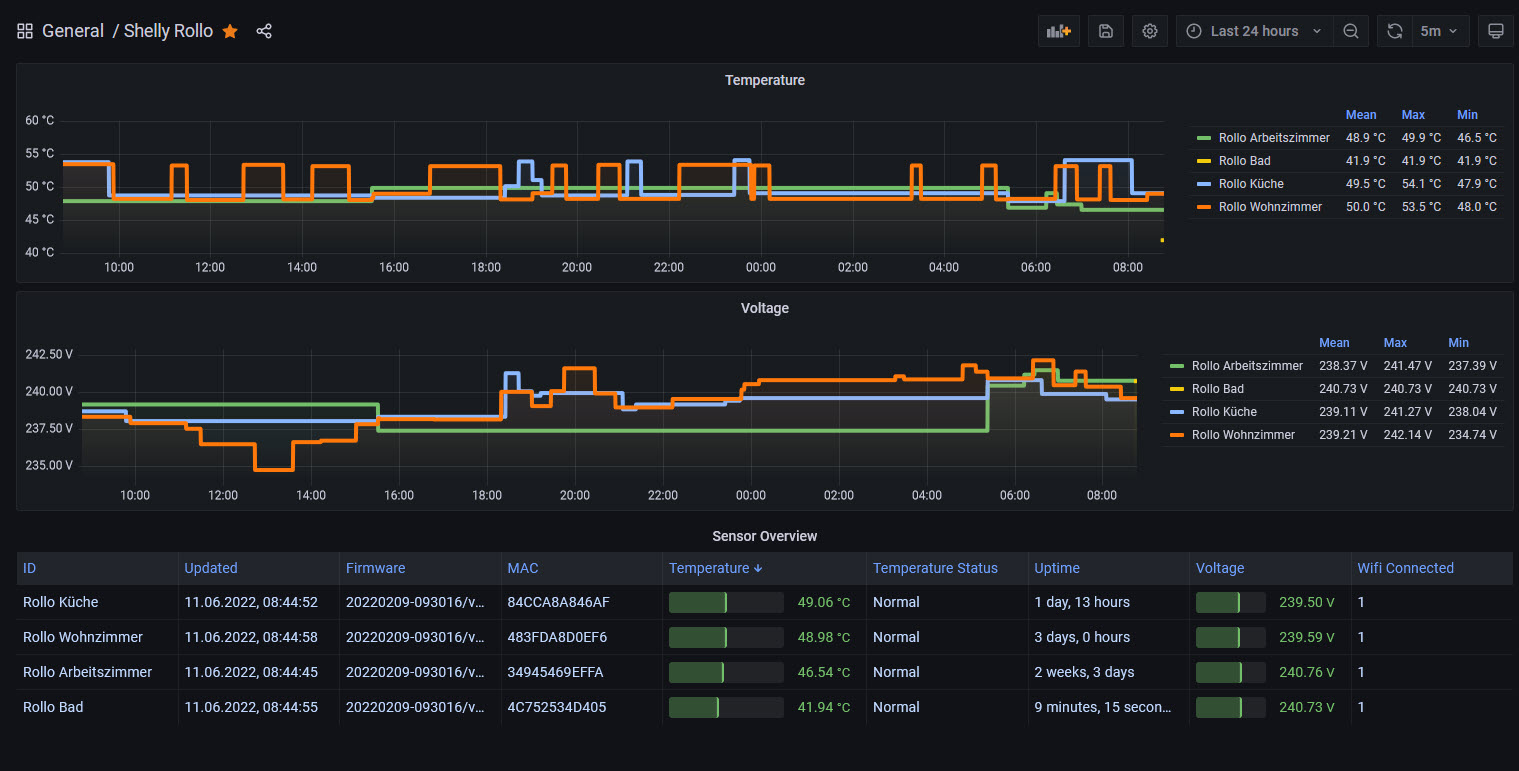Click uptime value 2 weeks, 3 days
The image size is (1519, 771).
point(1084,672)
